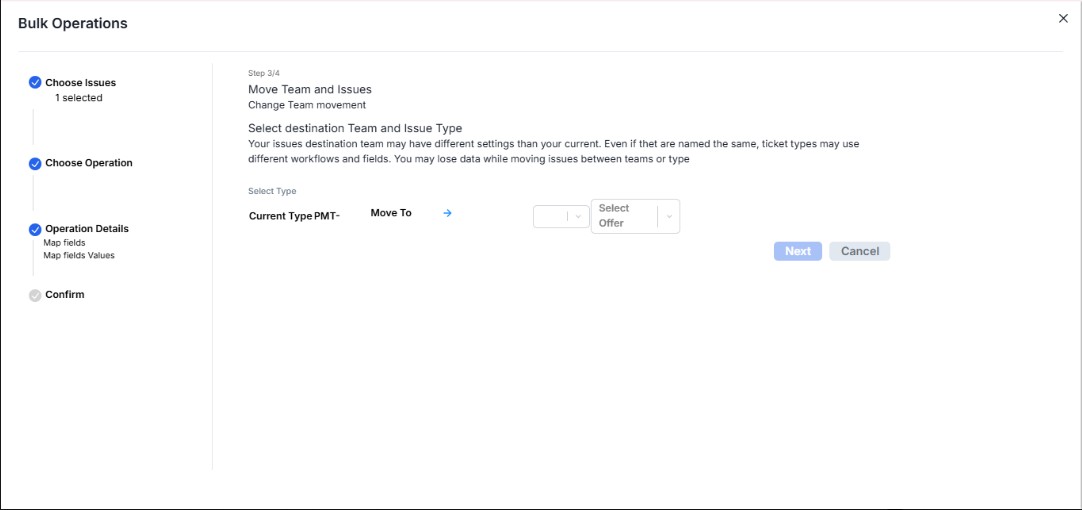Click the '1 selected' text
The width and height of the screenshot is (1082, 510).
click(79, 98)
